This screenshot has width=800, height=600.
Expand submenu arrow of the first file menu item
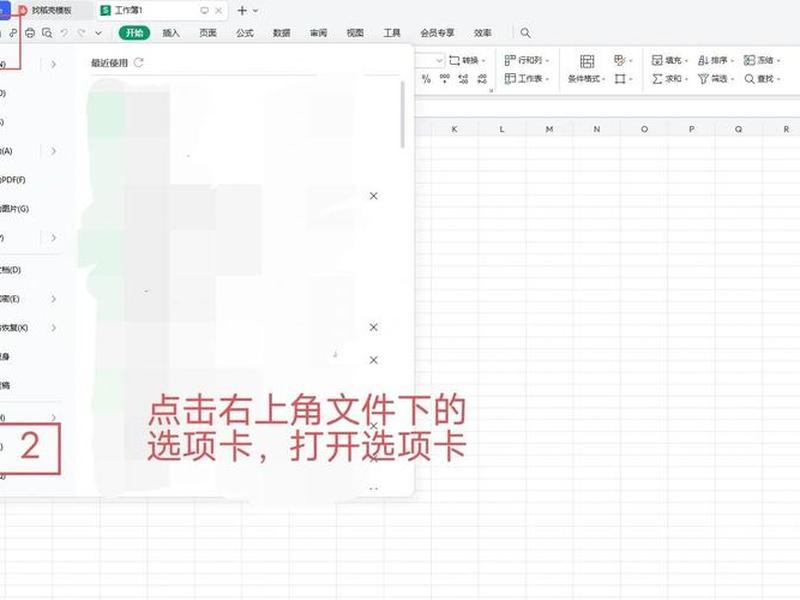[x=53, y=64]
